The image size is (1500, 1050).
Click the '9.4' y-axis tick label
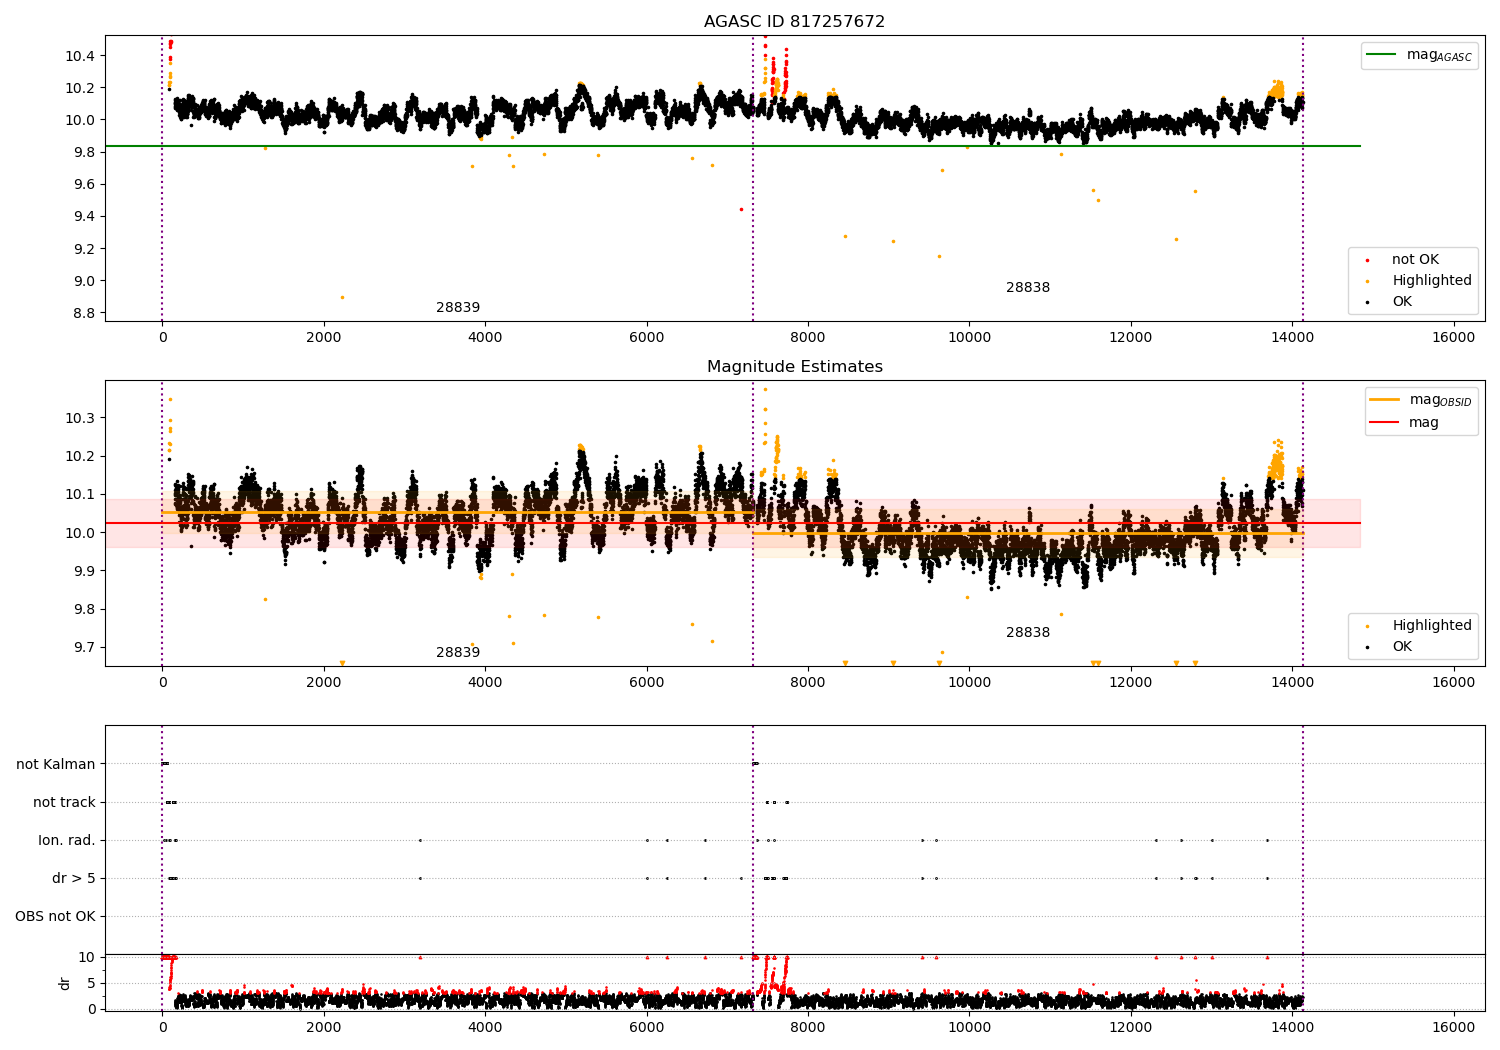tap(84, 216)
